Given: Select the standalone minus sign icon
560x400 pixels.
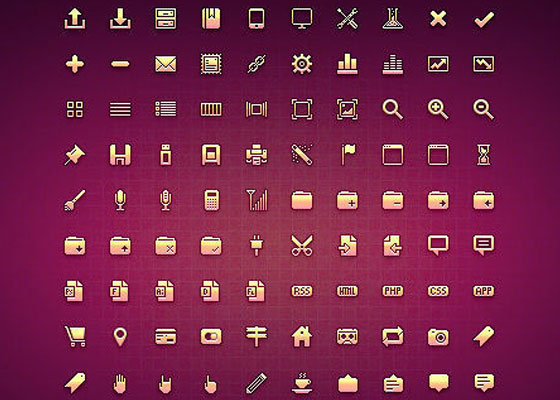Looking at the screenshot, I should tap(120, 64).
